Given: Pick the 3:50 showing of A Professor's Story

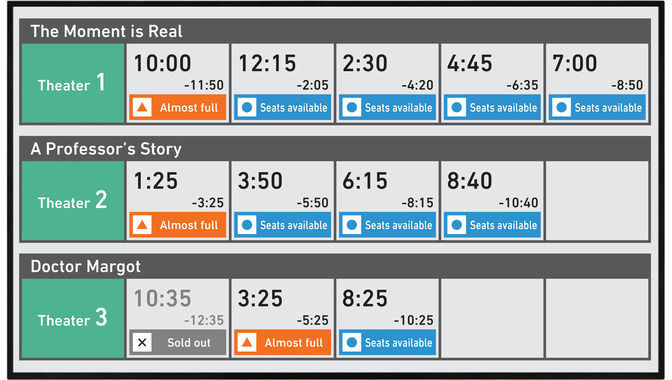Looking at the screenshot, I should tap(282, 200).
